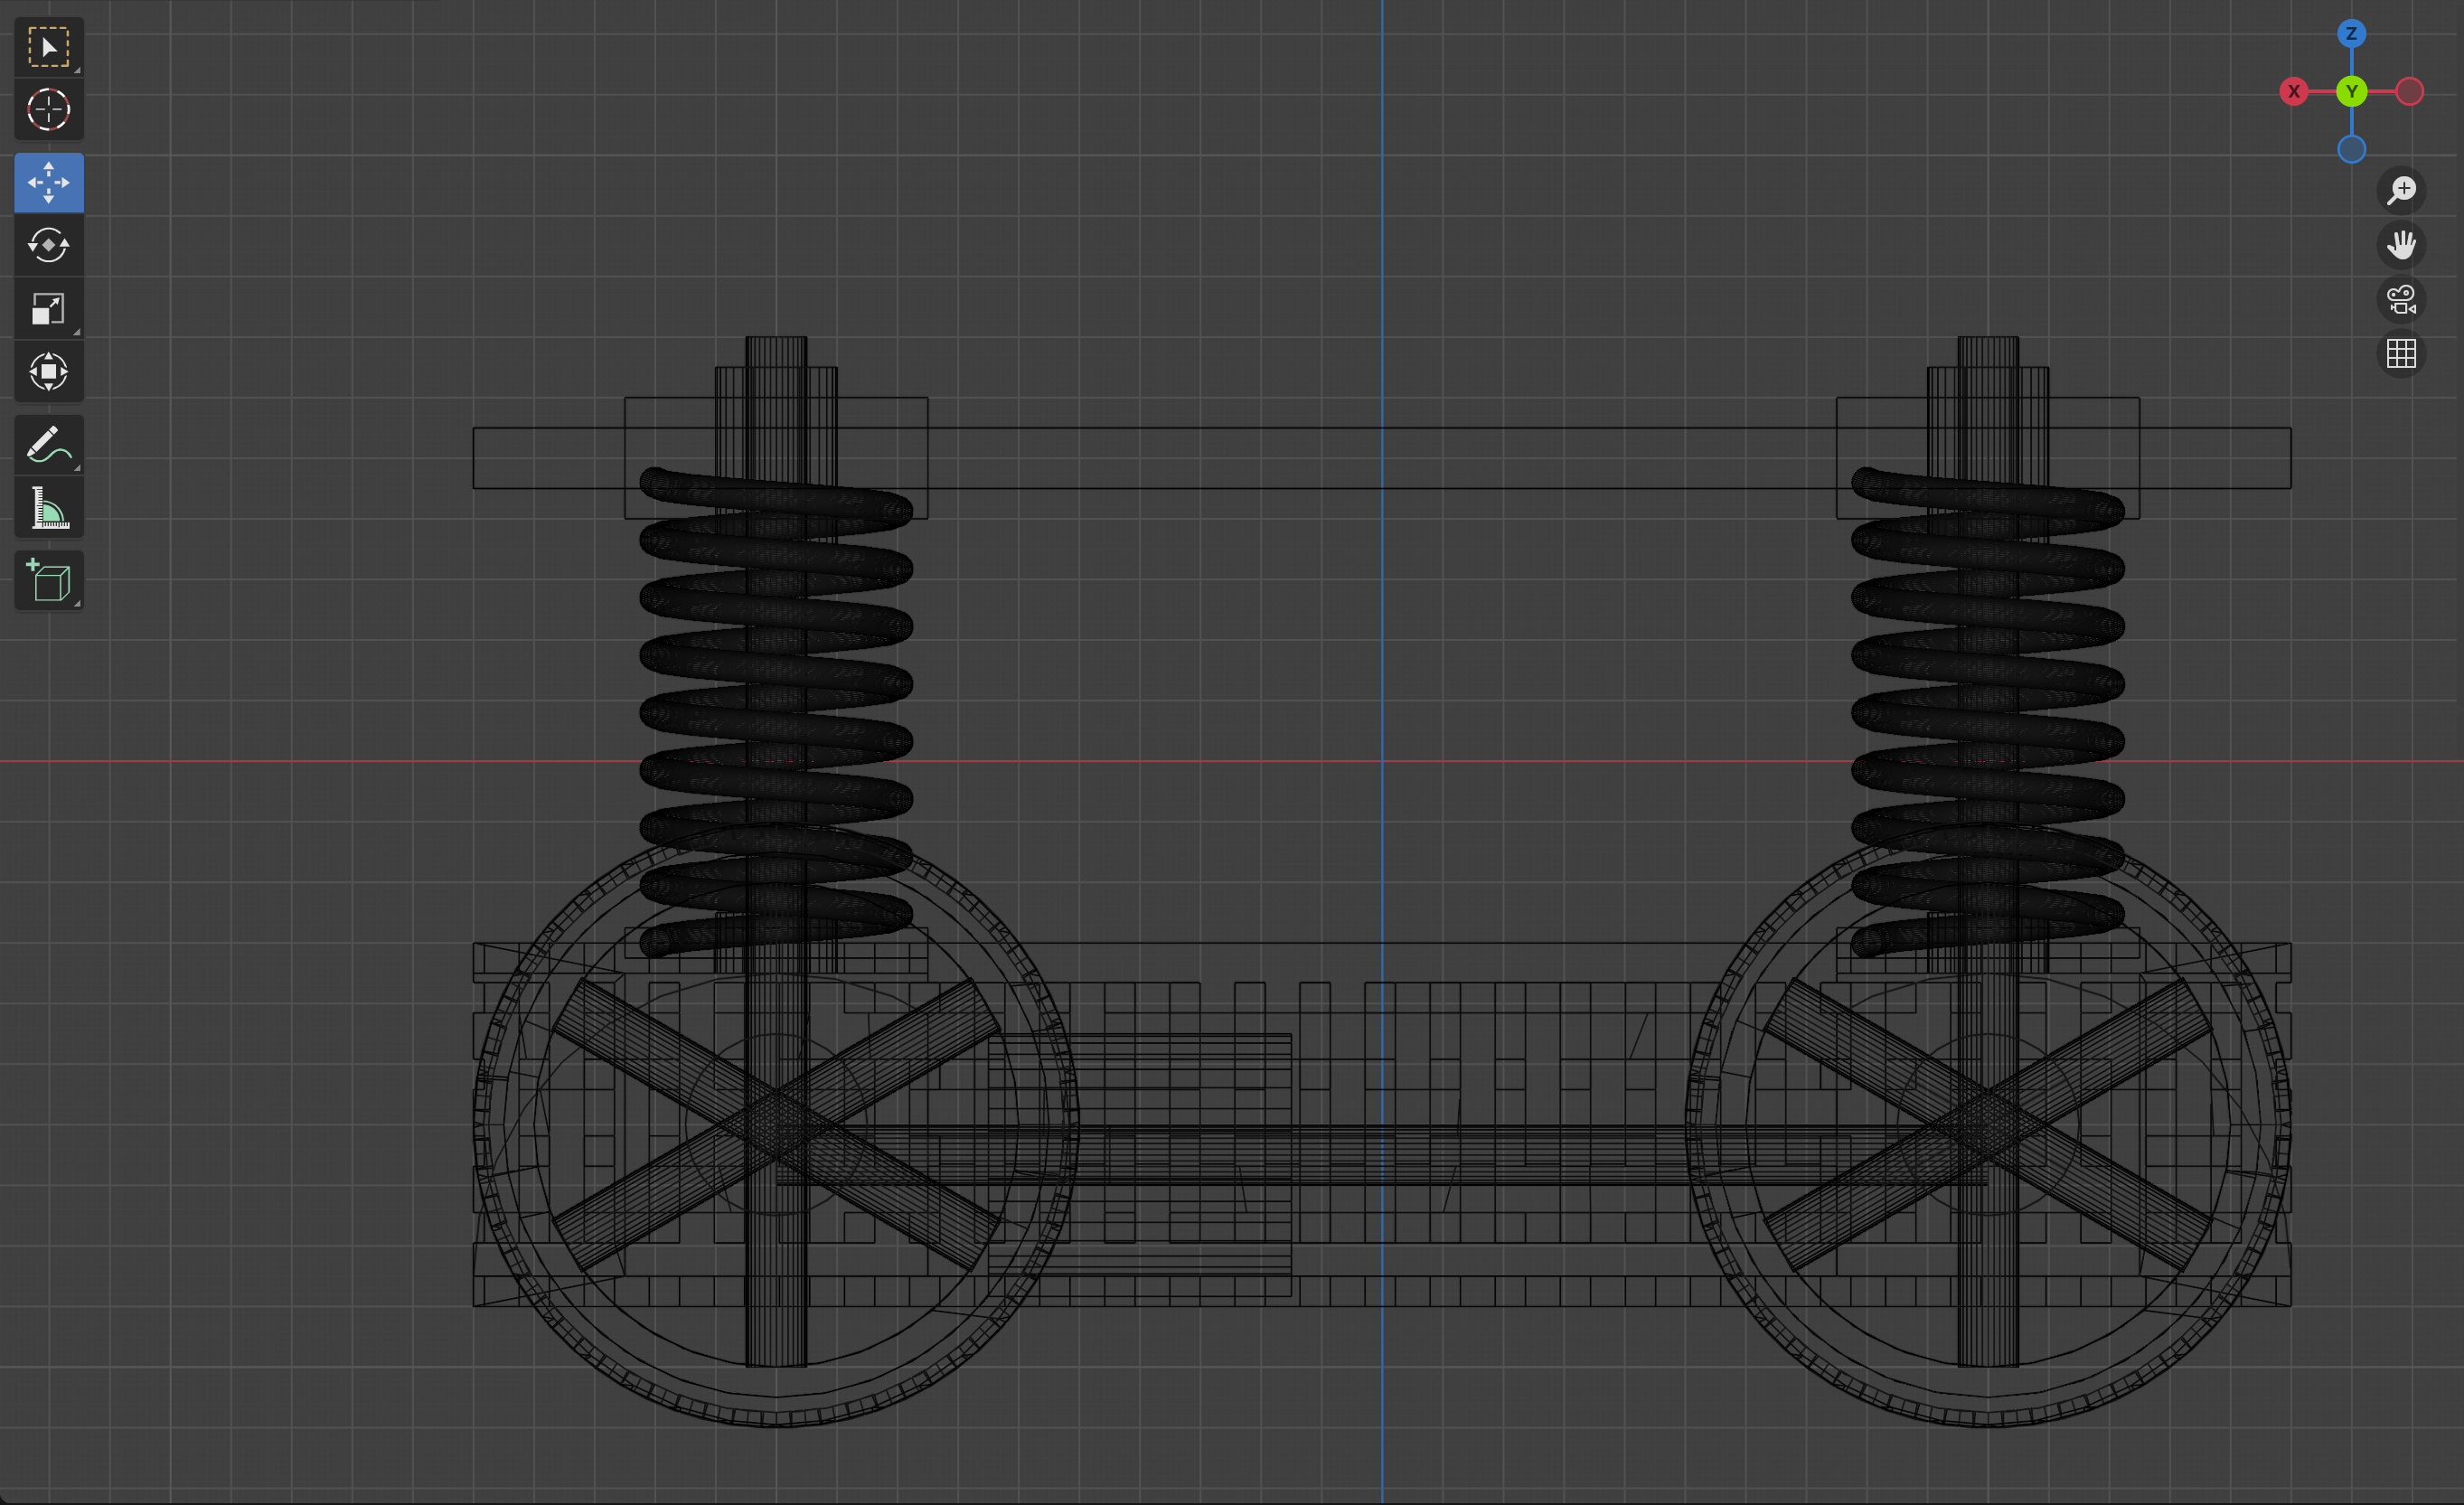Activate the 3D Cursor tool
Image resolution: width=2464 pixels, height=1505 pixels.
pos(48,110)
